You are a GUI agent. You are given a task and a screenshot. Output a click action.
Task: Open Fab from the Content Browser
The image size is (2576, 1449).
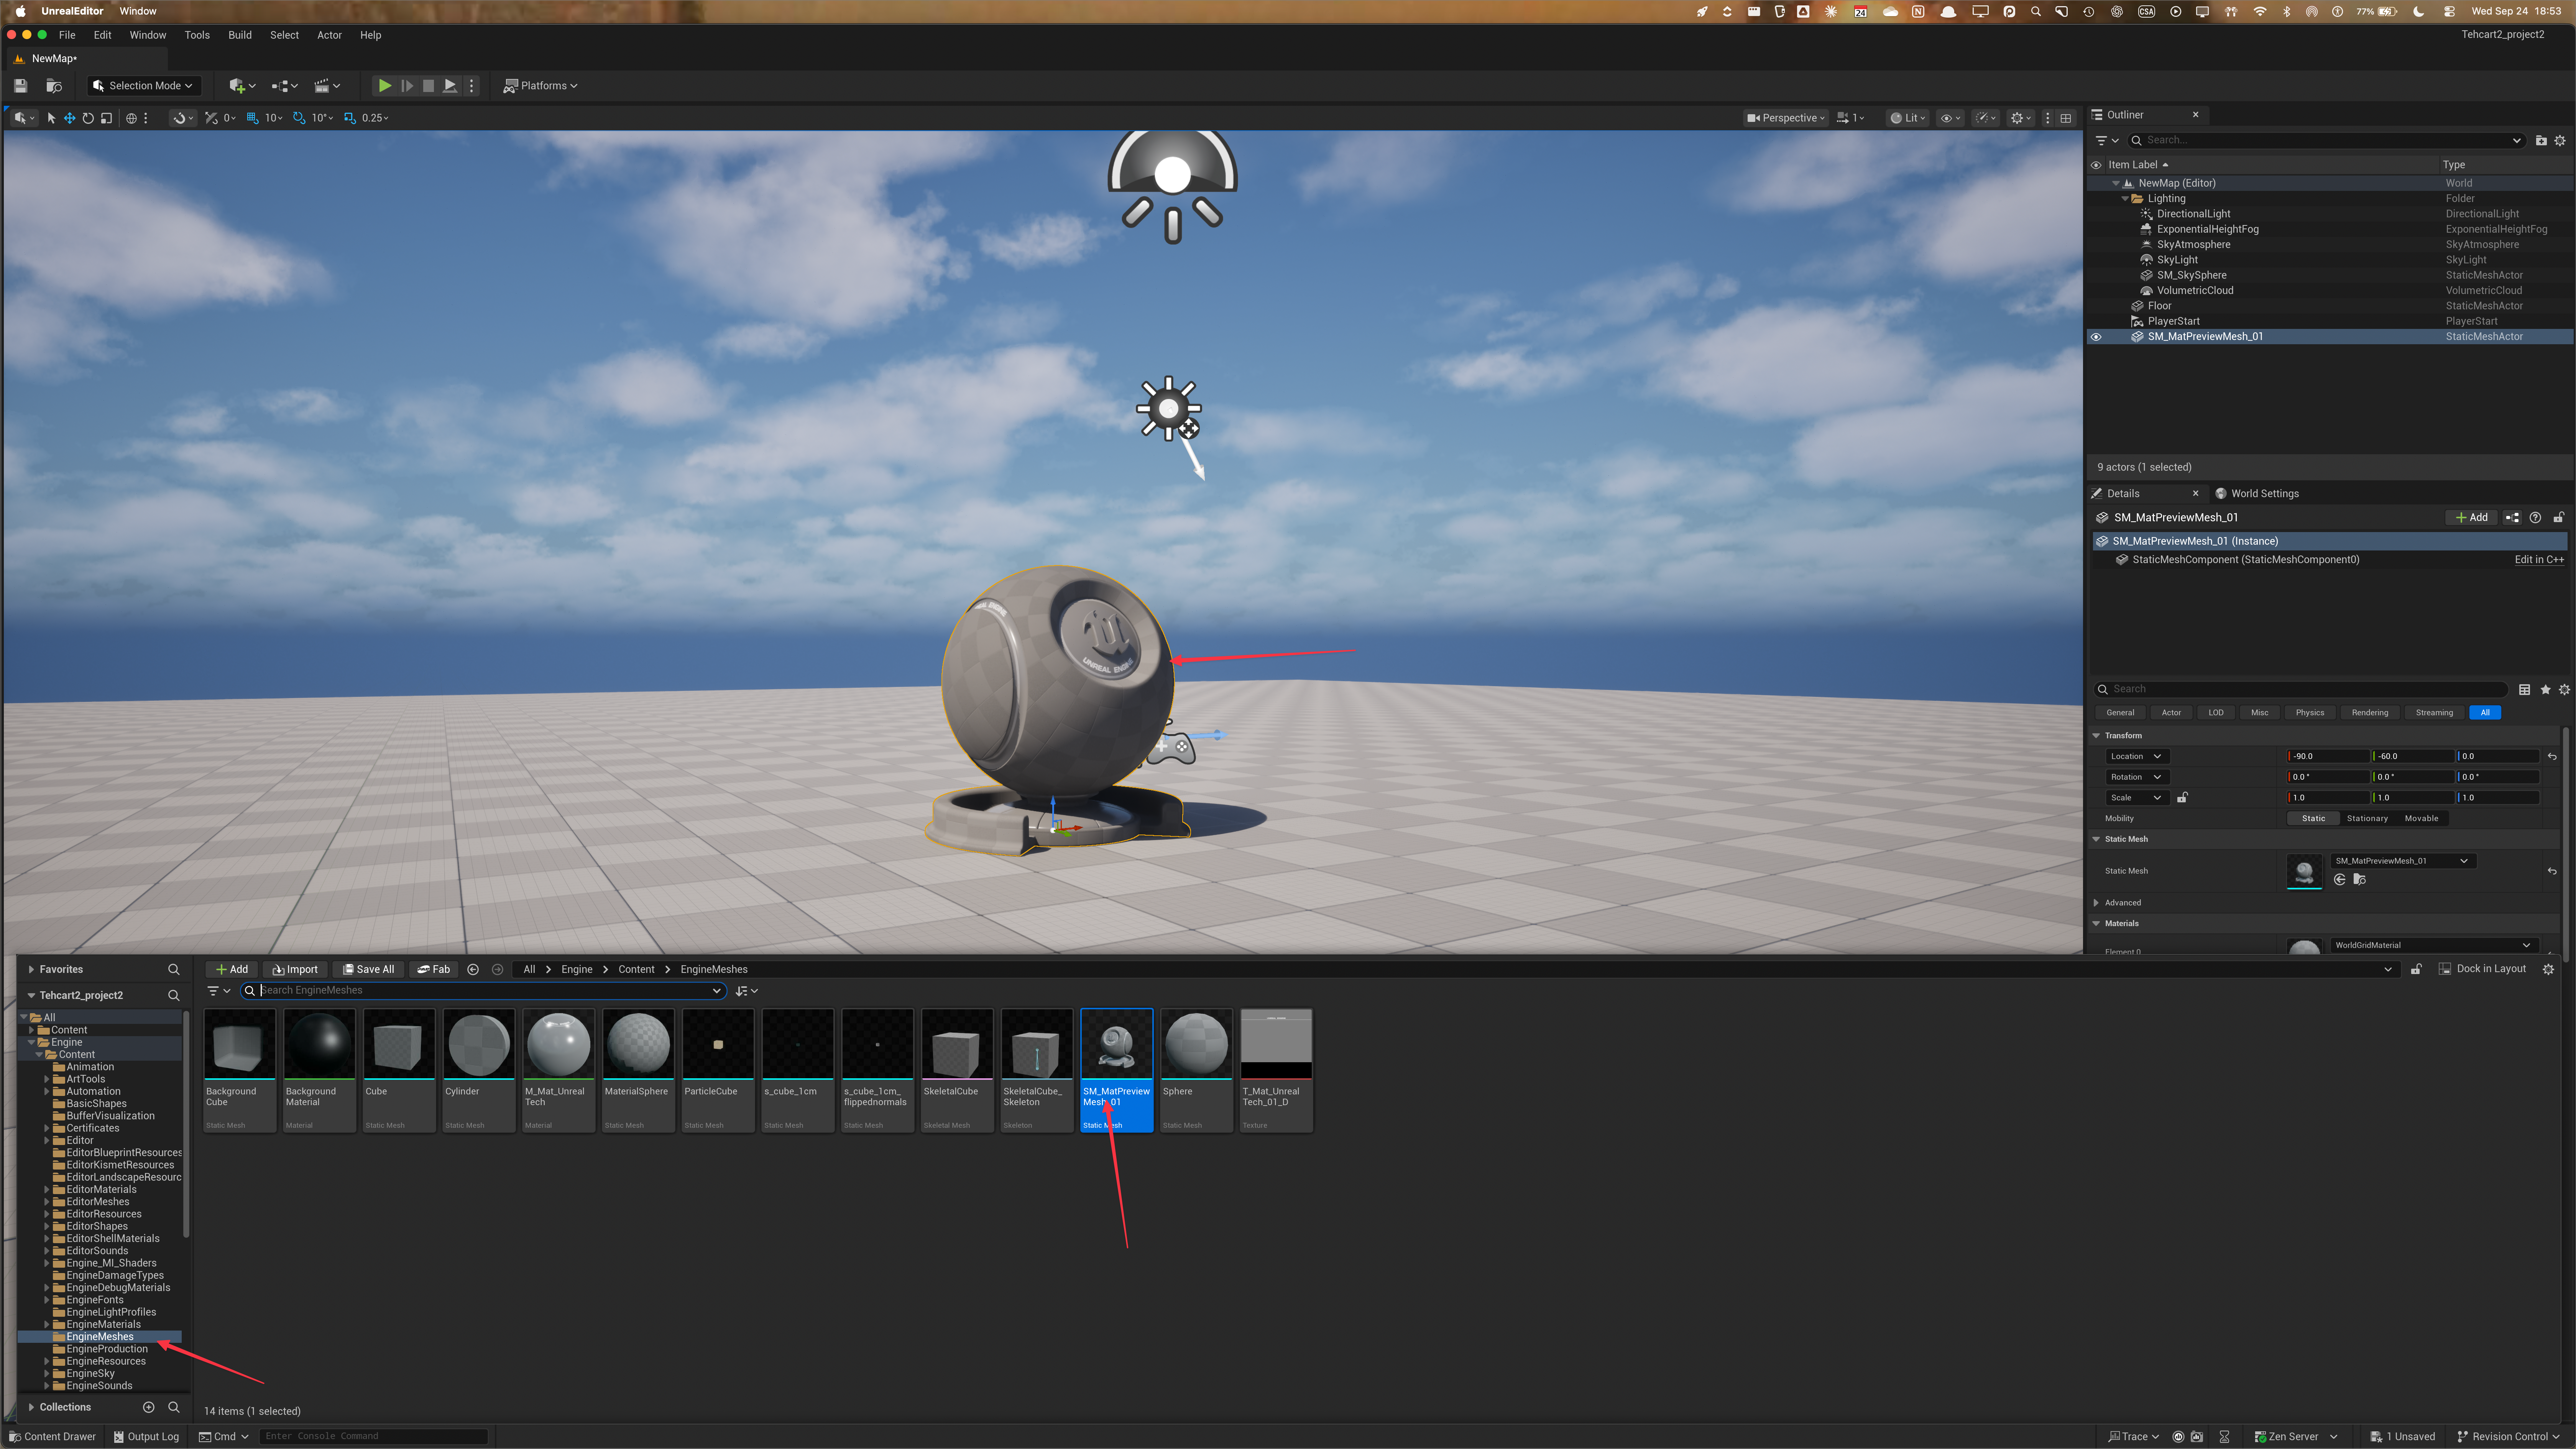coord(433,970)
